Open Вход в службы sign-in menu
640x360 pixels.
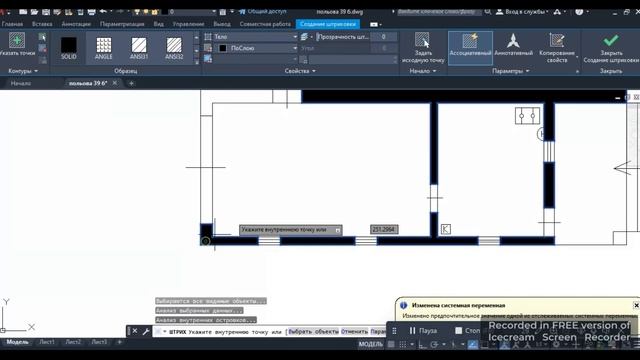click(522, 12)
